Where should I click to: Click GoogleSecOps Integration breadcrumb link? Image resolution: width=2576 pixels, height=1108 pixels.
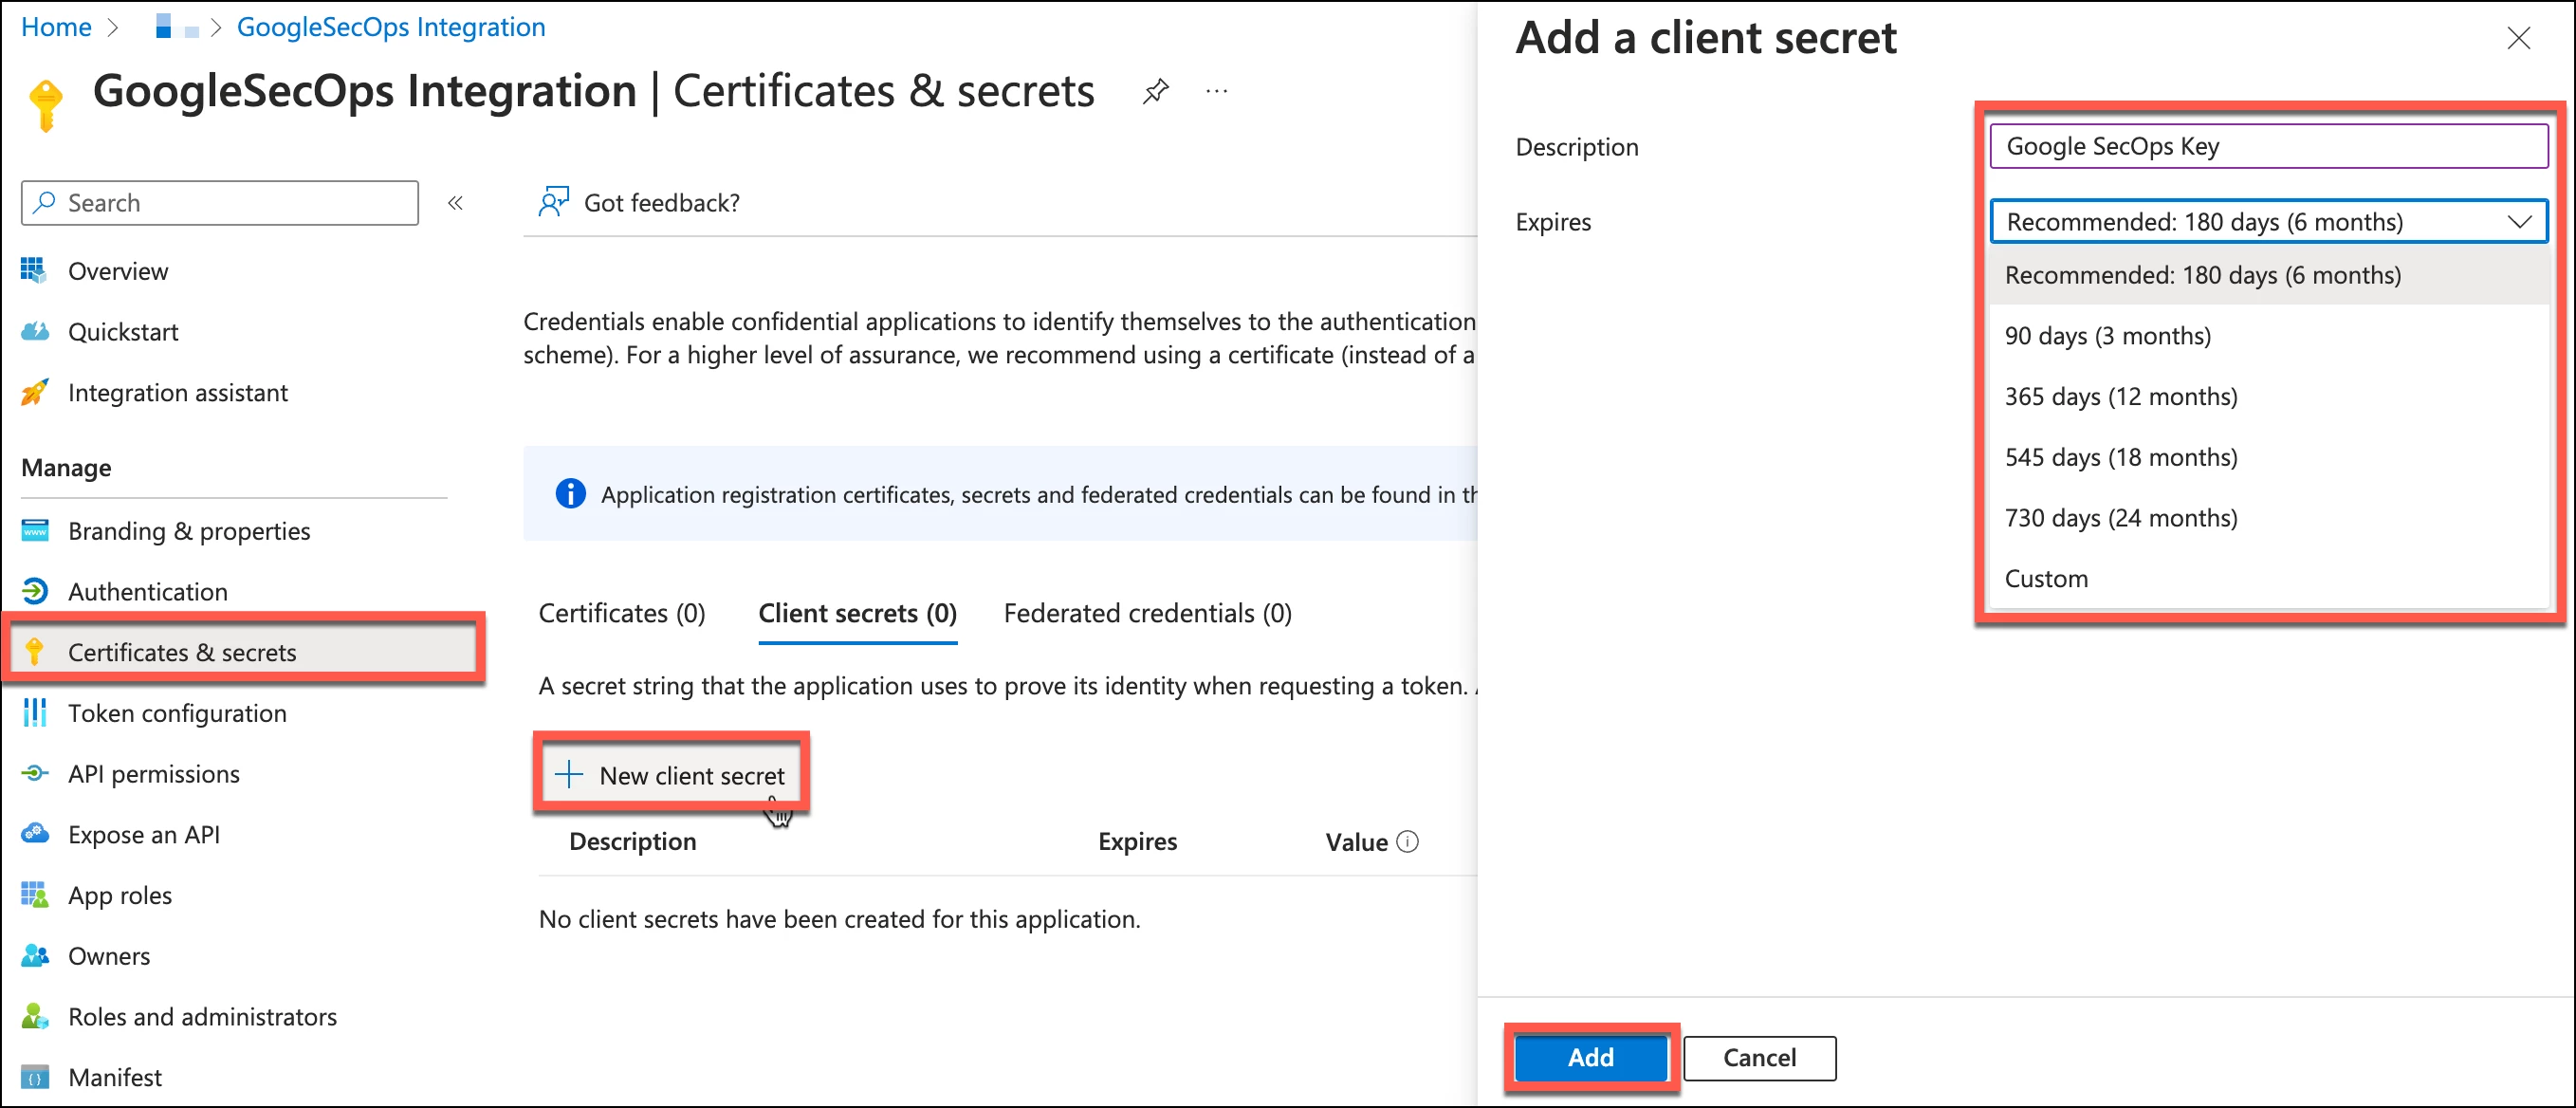391,27
